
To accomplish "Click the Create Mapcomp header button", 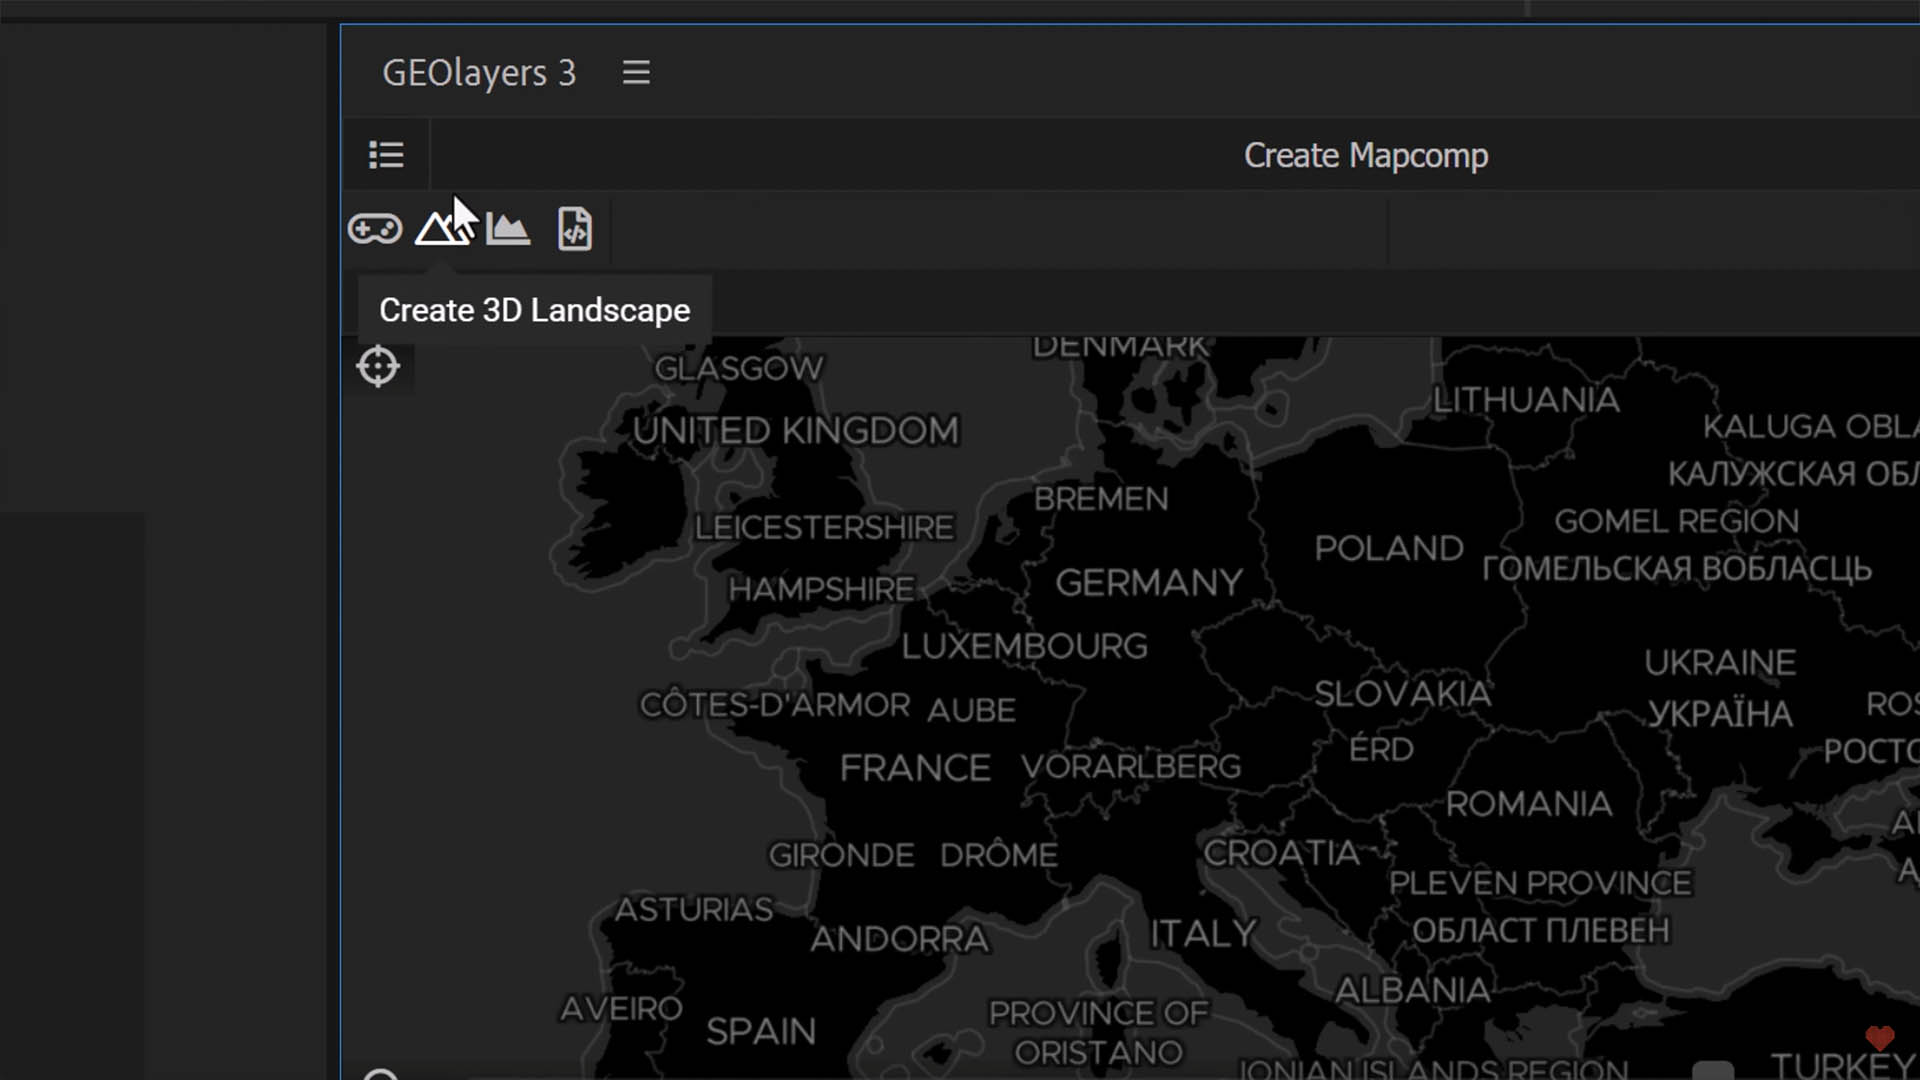I will coord(1365,155).
